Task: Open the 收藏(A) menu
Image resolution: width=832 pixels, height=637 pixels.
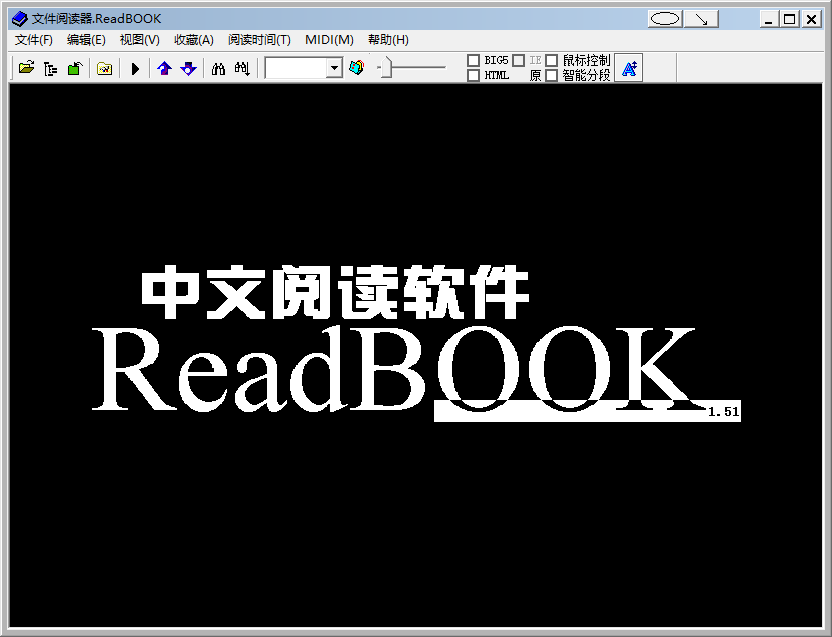Action: click(194, 40)
